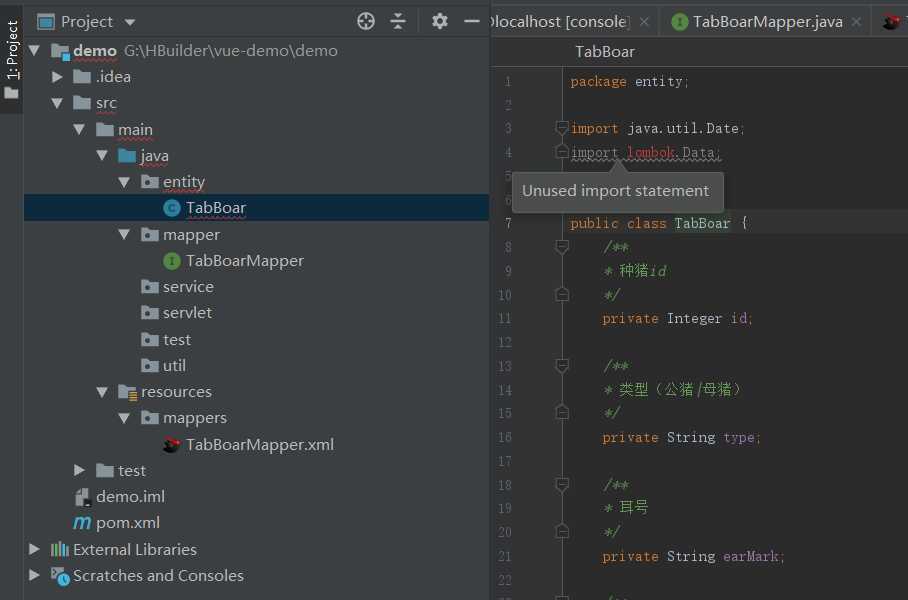The height and width of the screenshot is (600, 908).
Task: Click the TabBoar breadcrumb in editor
Action: click(x=605, y=52)
